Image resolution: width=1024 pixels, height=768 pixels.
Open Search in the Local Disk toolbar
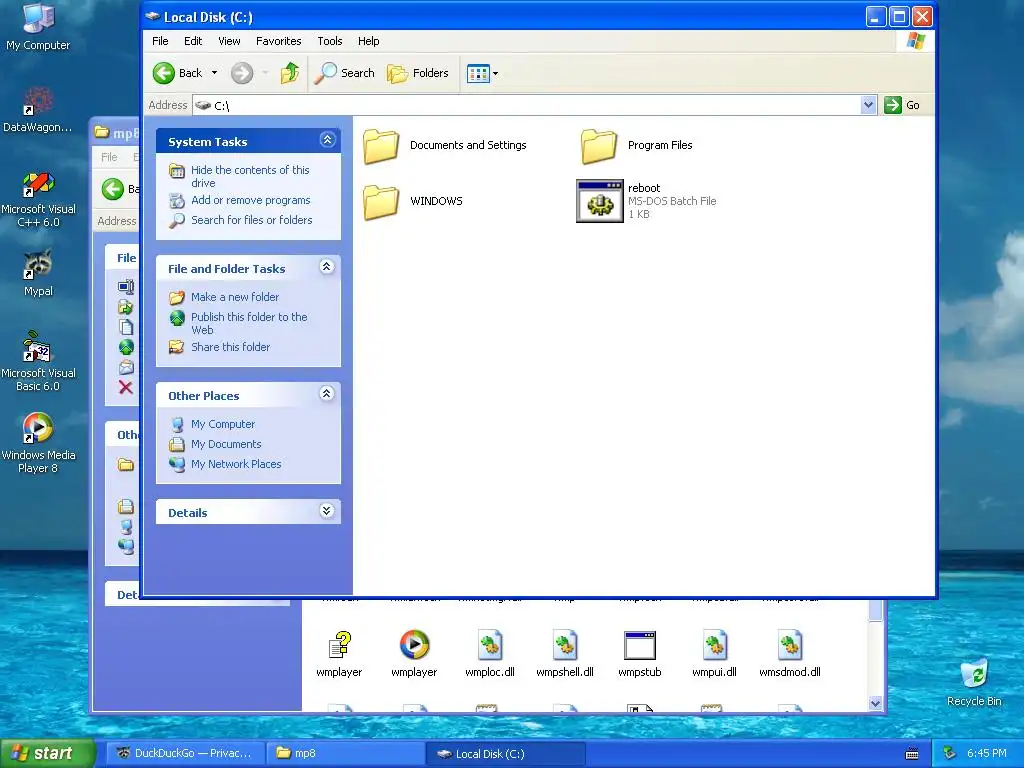(x=344, y=73)
